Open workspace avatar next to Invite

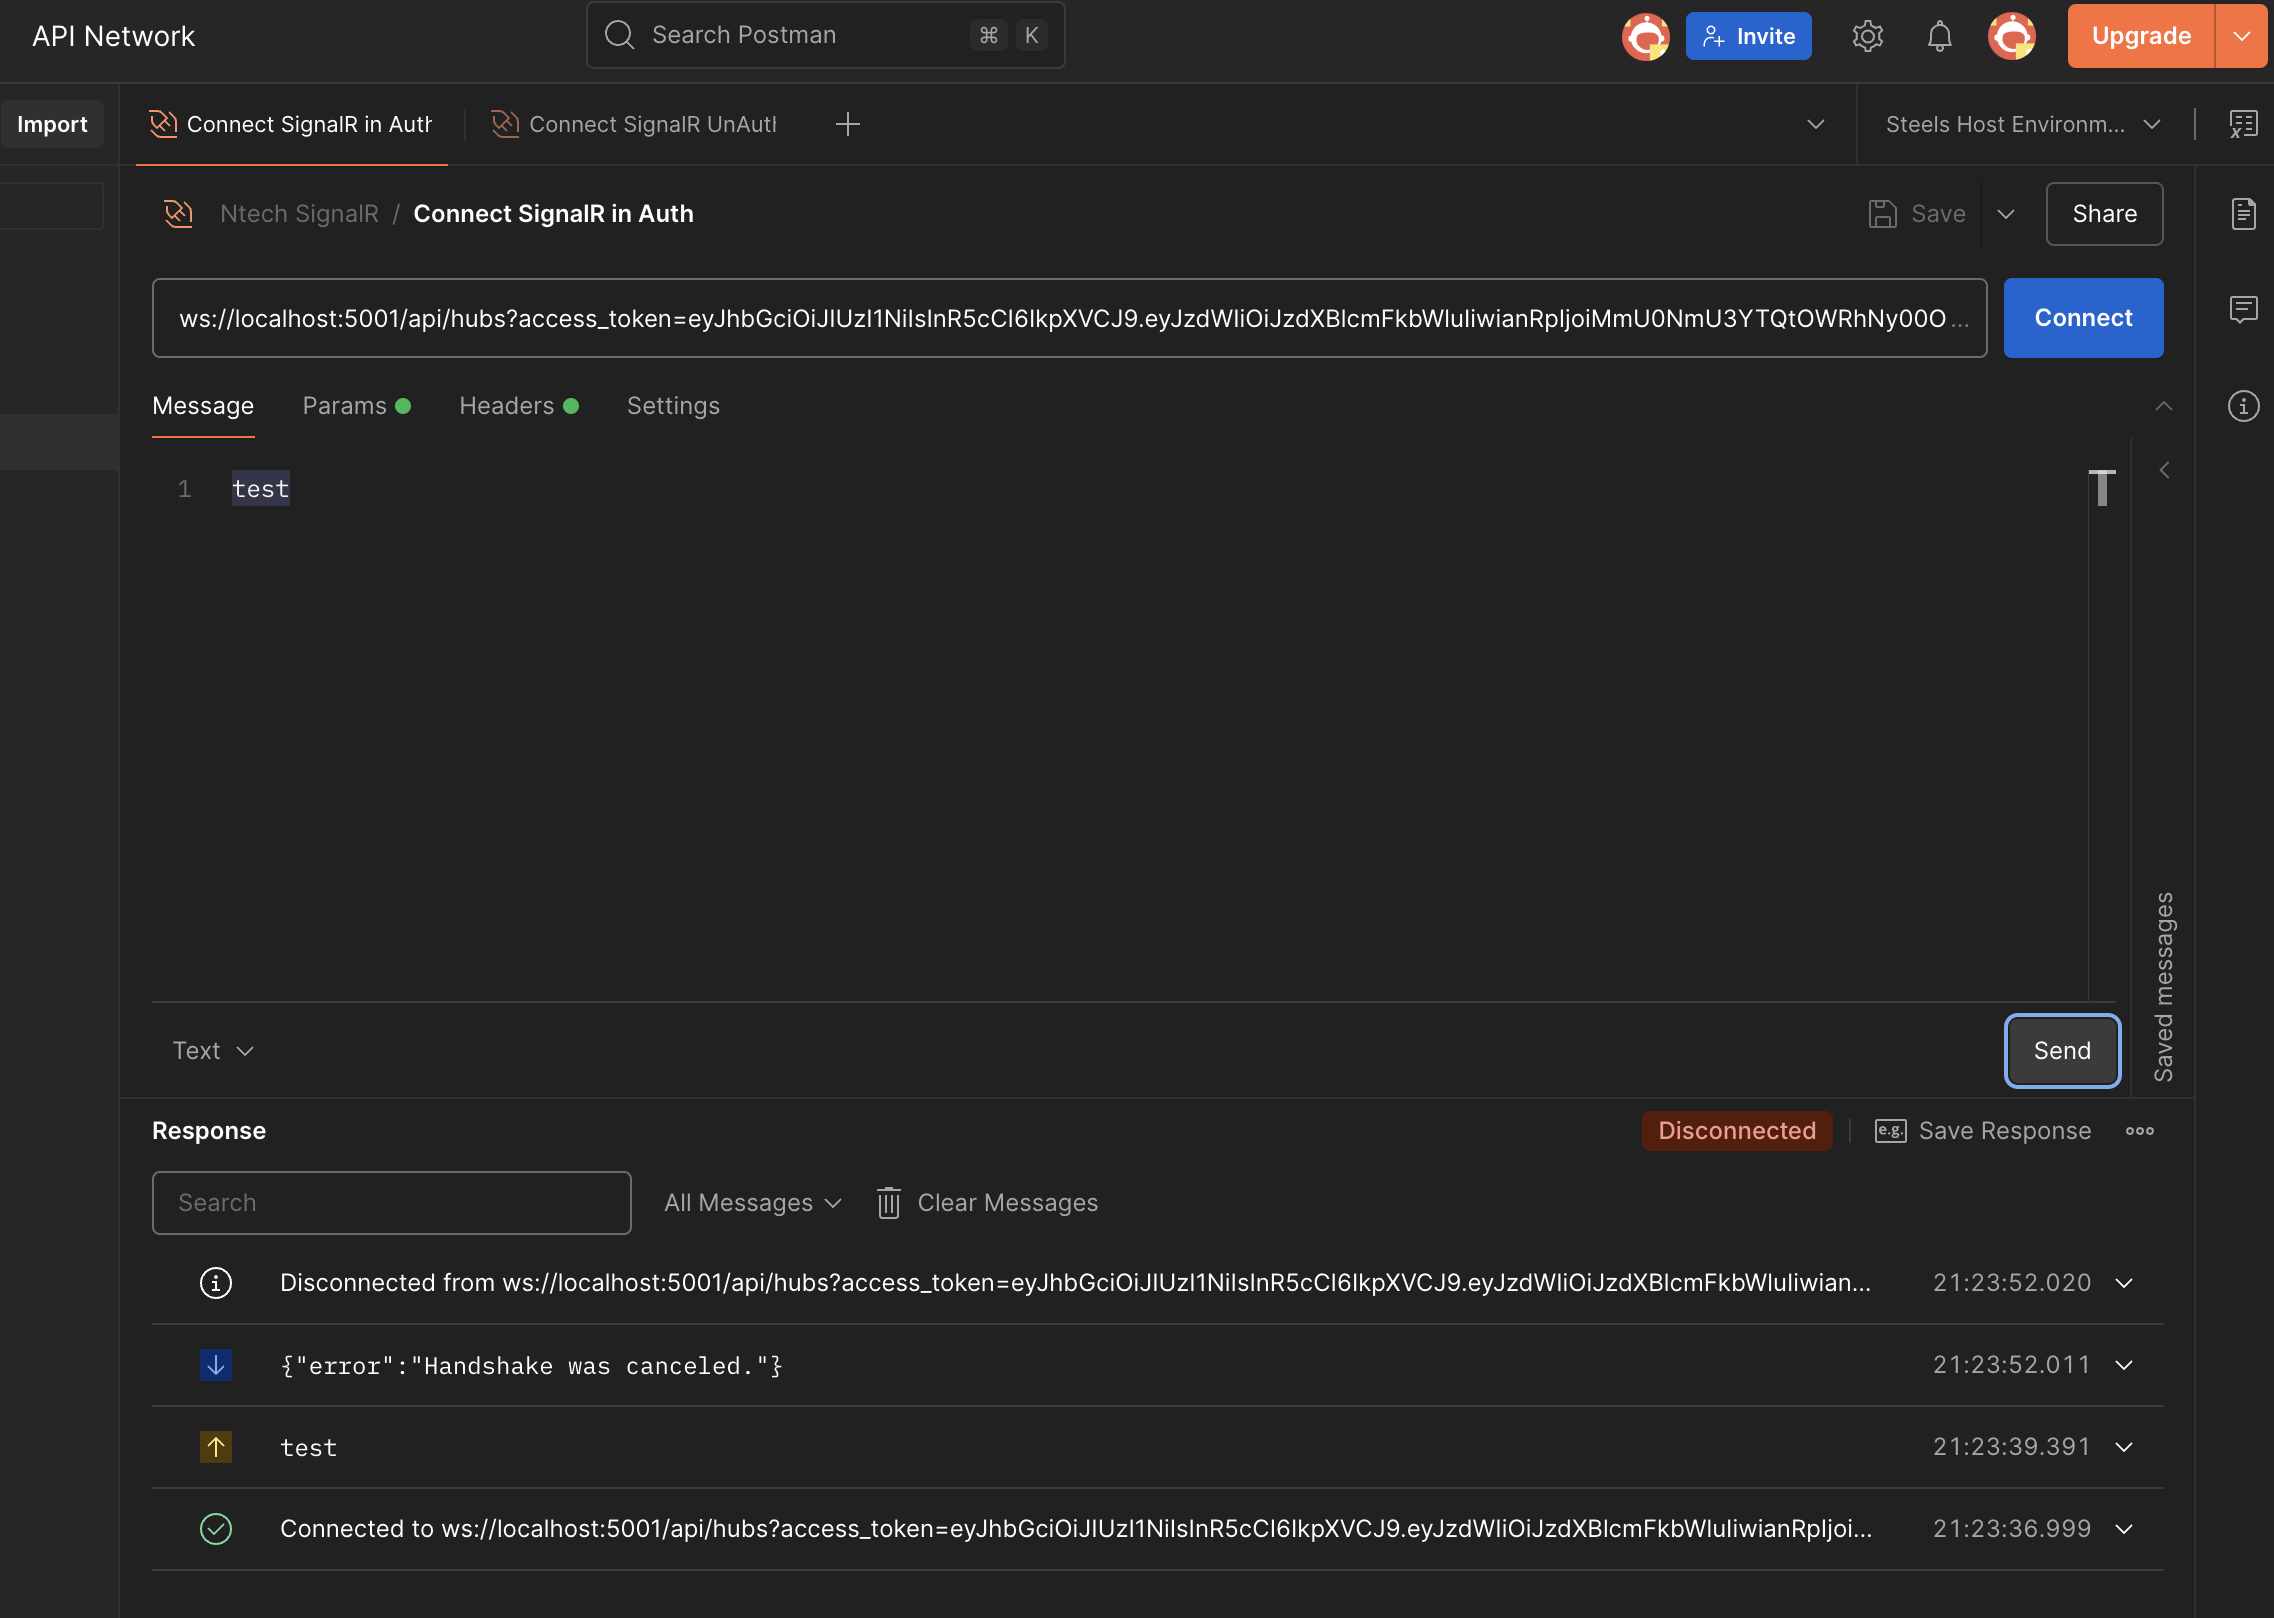(x=1645, y=35)
